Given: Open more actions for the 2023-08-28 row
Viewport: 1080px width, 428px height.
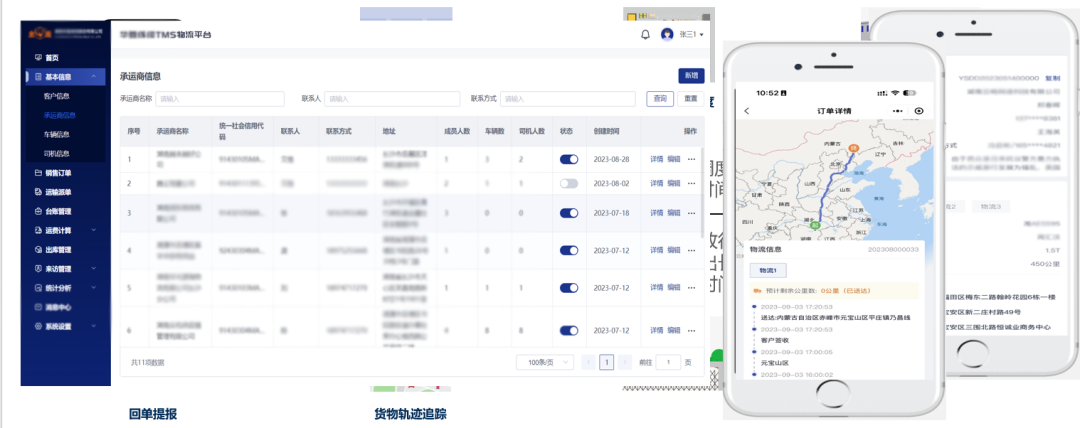Looking at the screenshot, I should click(x=692, y=159).
